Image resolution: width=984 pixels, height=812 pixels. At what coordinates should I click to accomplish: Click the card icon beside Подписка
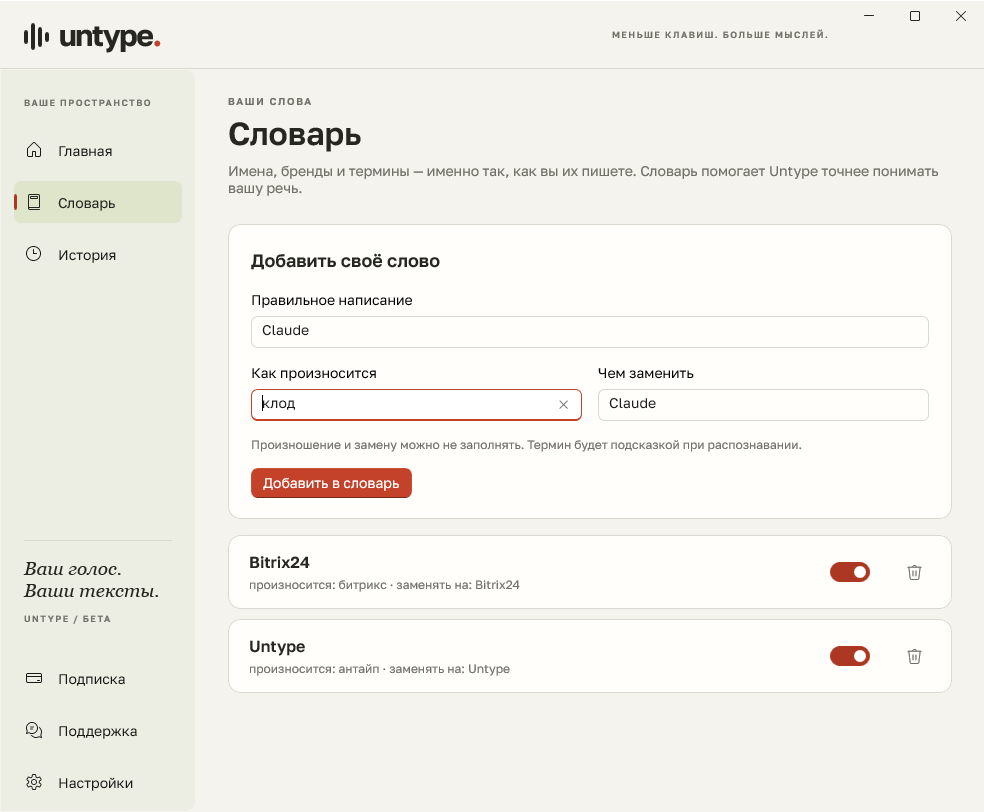coord(34,678)
